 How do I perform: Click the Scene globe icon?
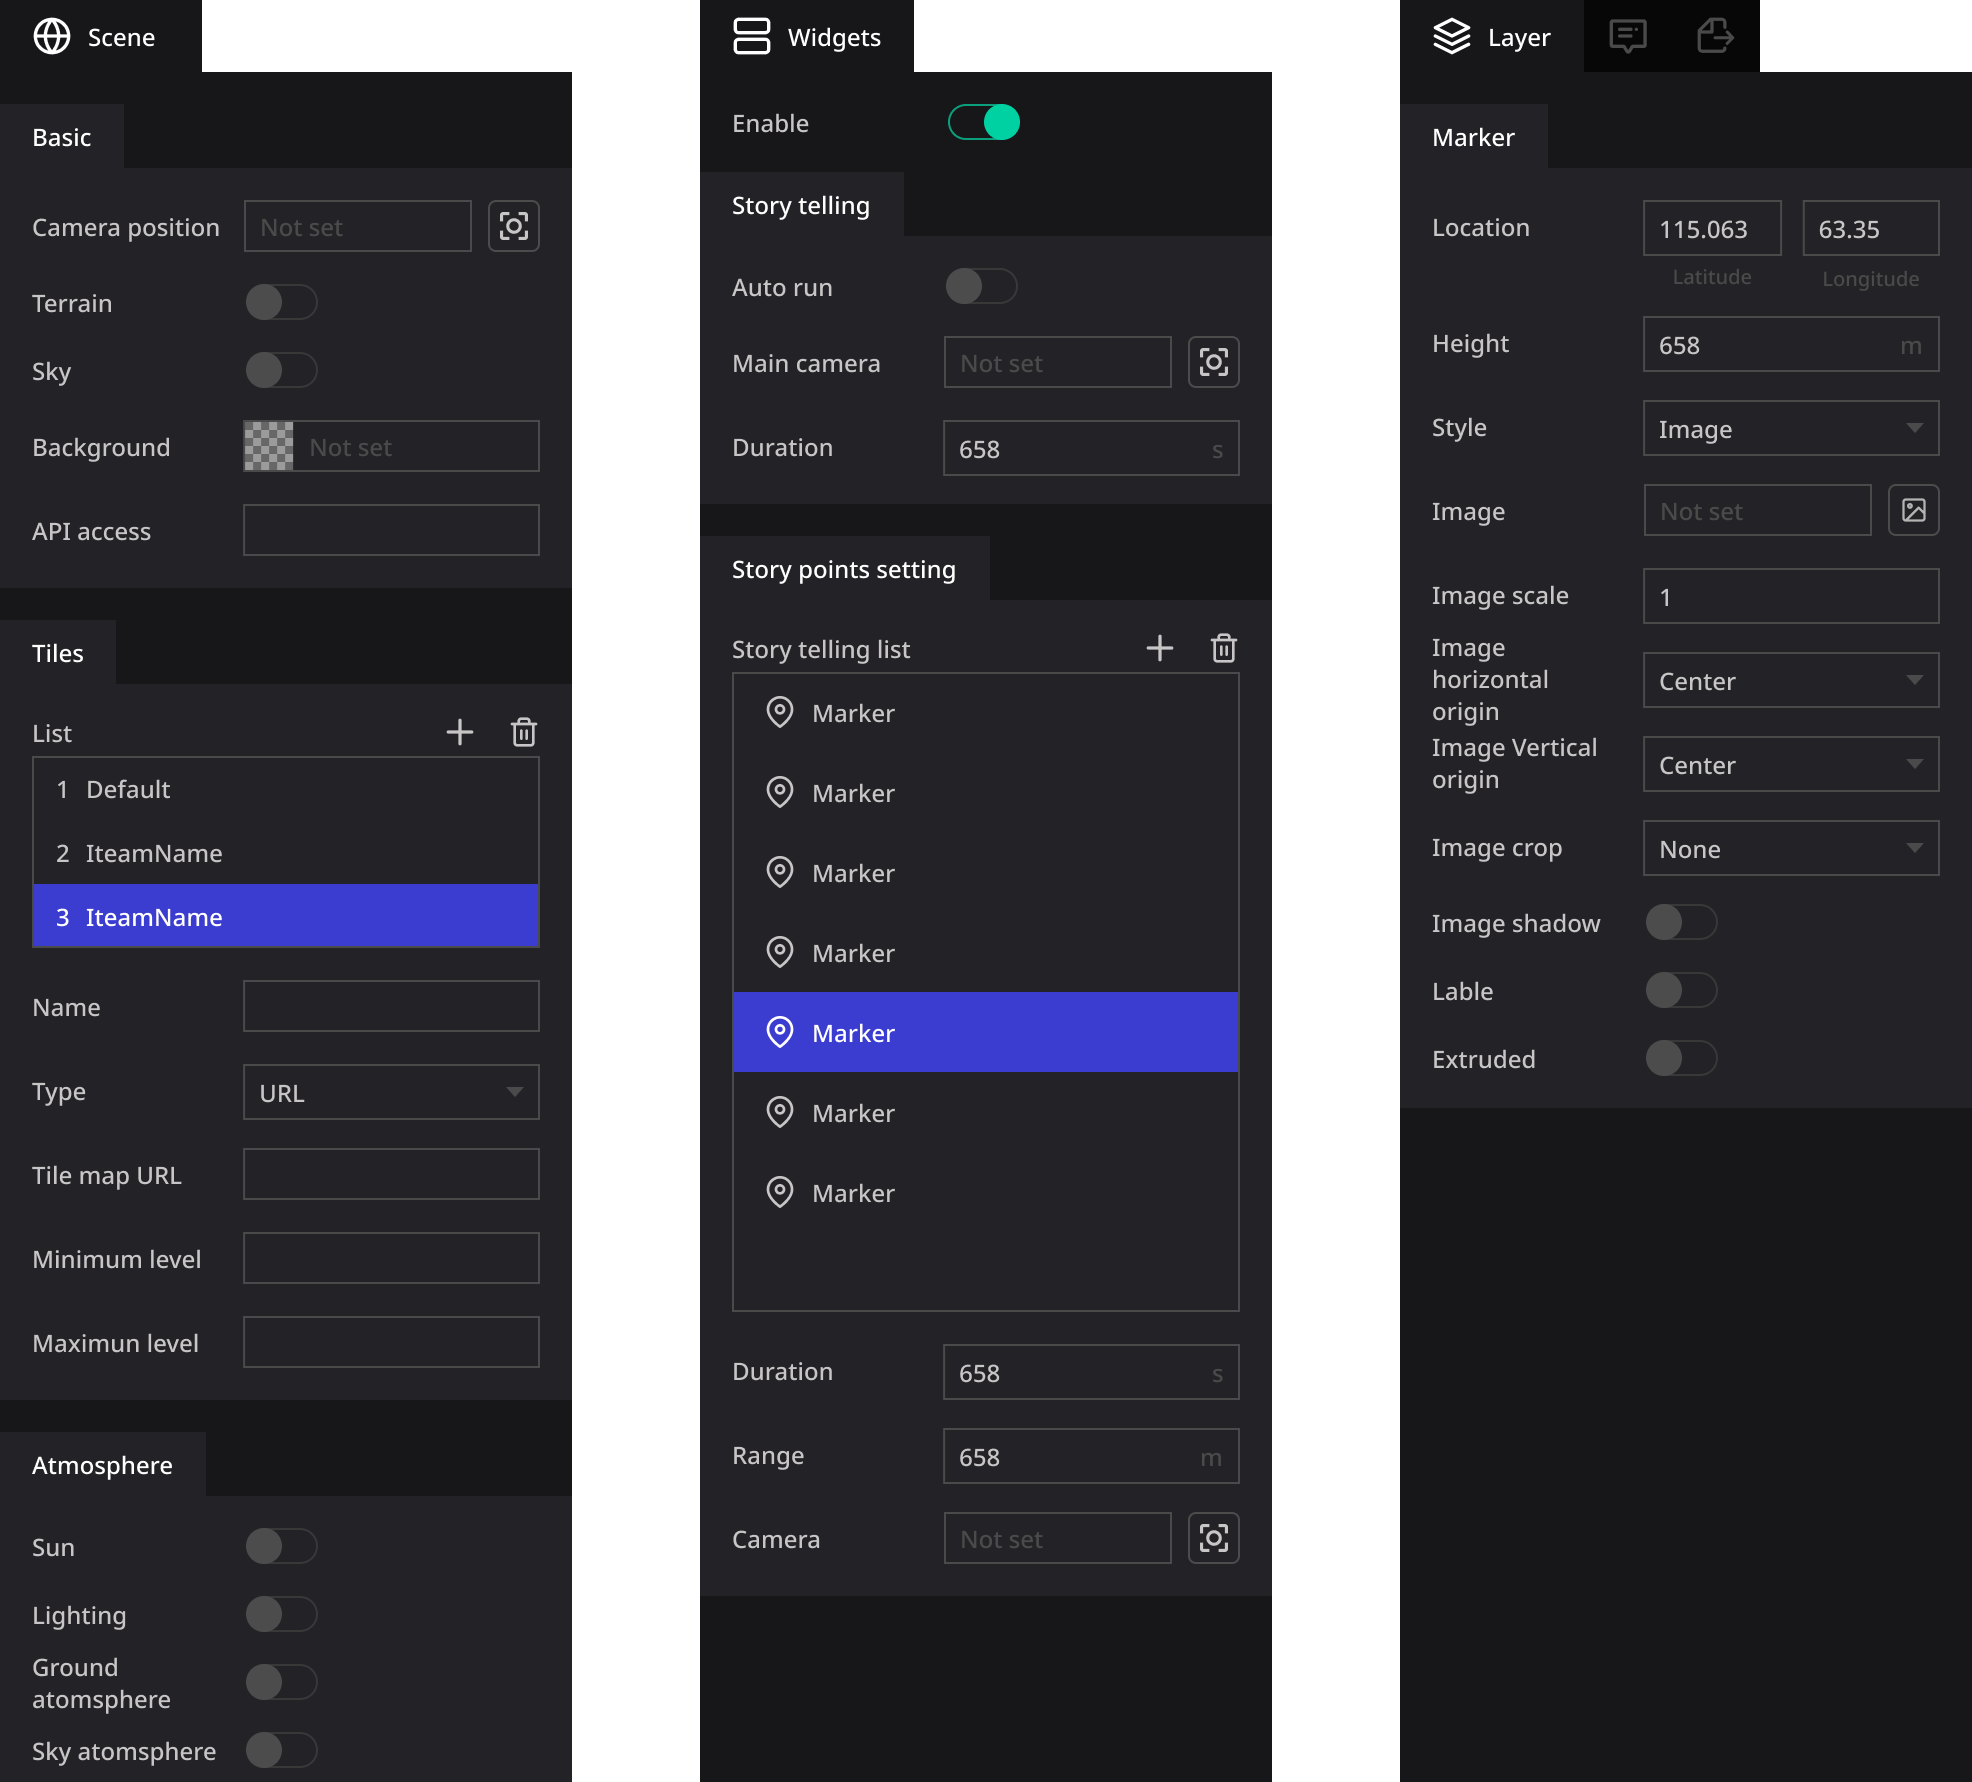tap(52, 37)
